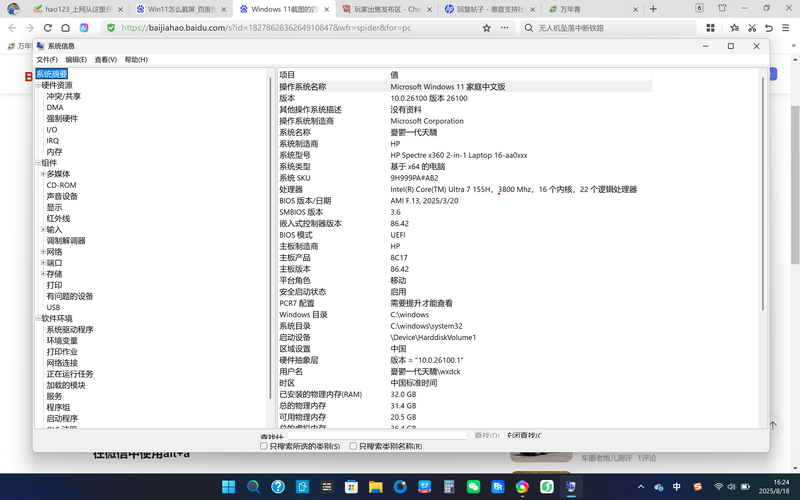Image resolution: width=800 pixels, height=500 pixels.
Task: Expand the 多媒体 tree node
Action: 42,174
